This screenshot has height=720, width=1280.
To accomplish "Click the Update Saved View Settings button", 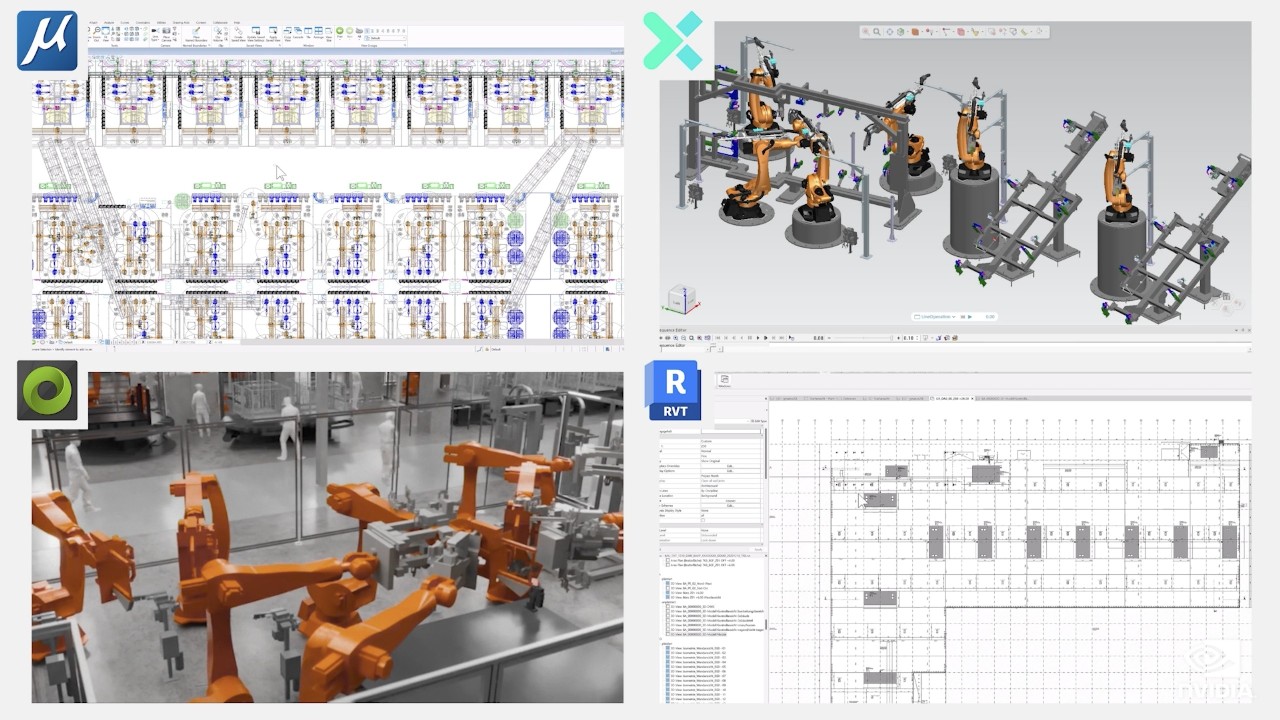I will [x=256, y=31].
